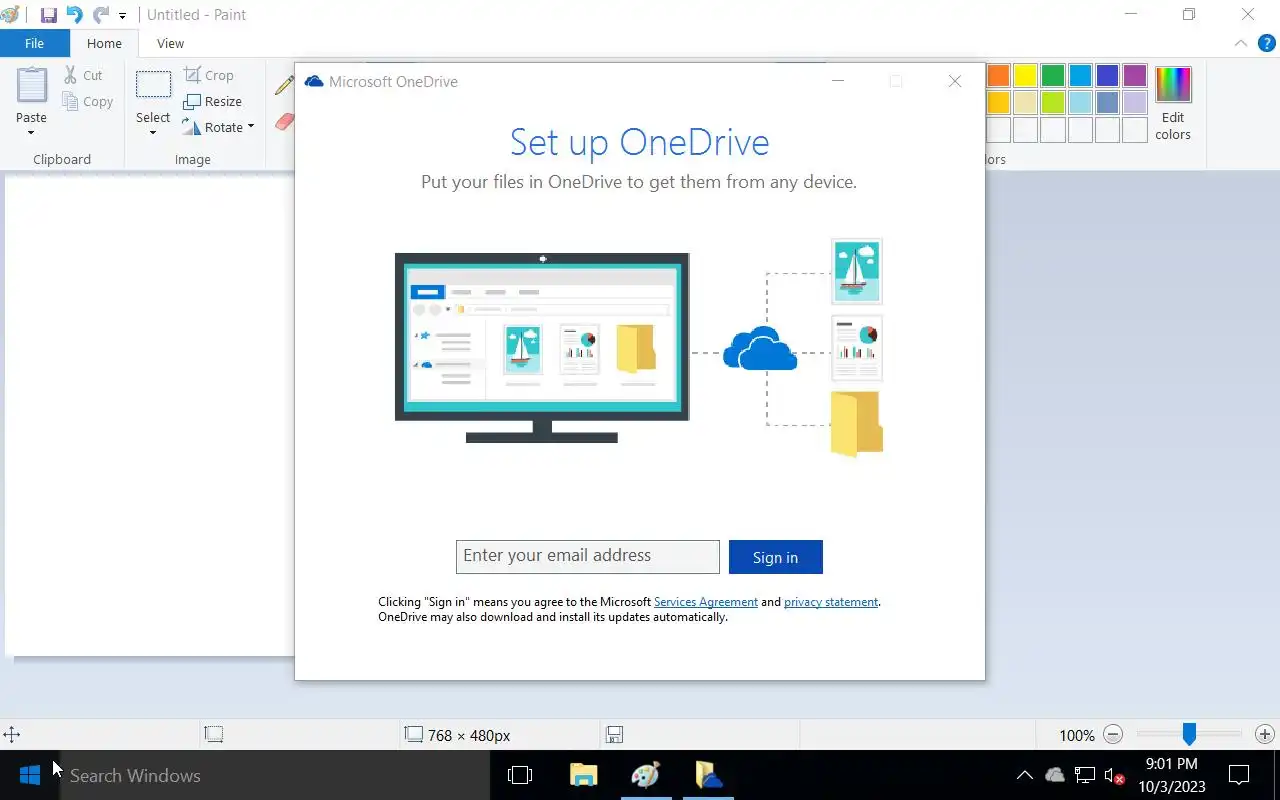
Task: Click the file size disk status icon
Action: 614,735
